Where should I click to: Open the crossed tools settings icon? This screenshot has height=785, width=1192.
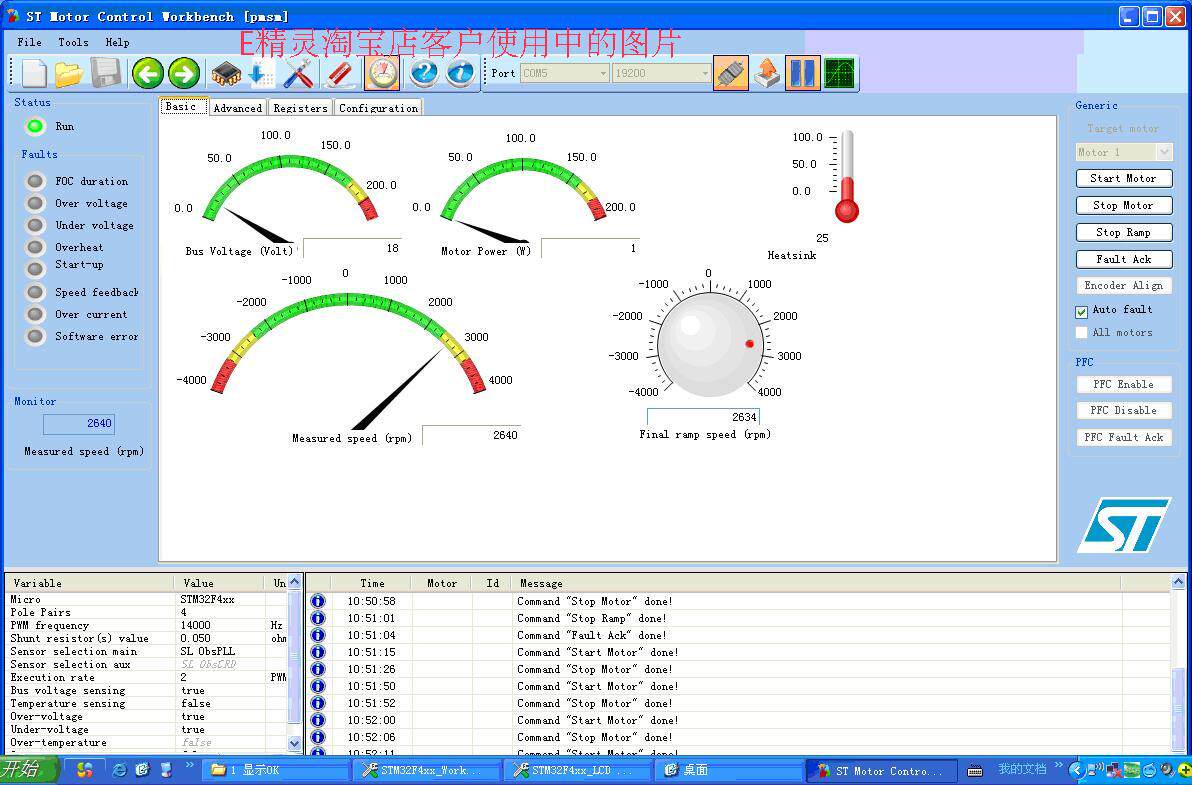coord(299,74)
